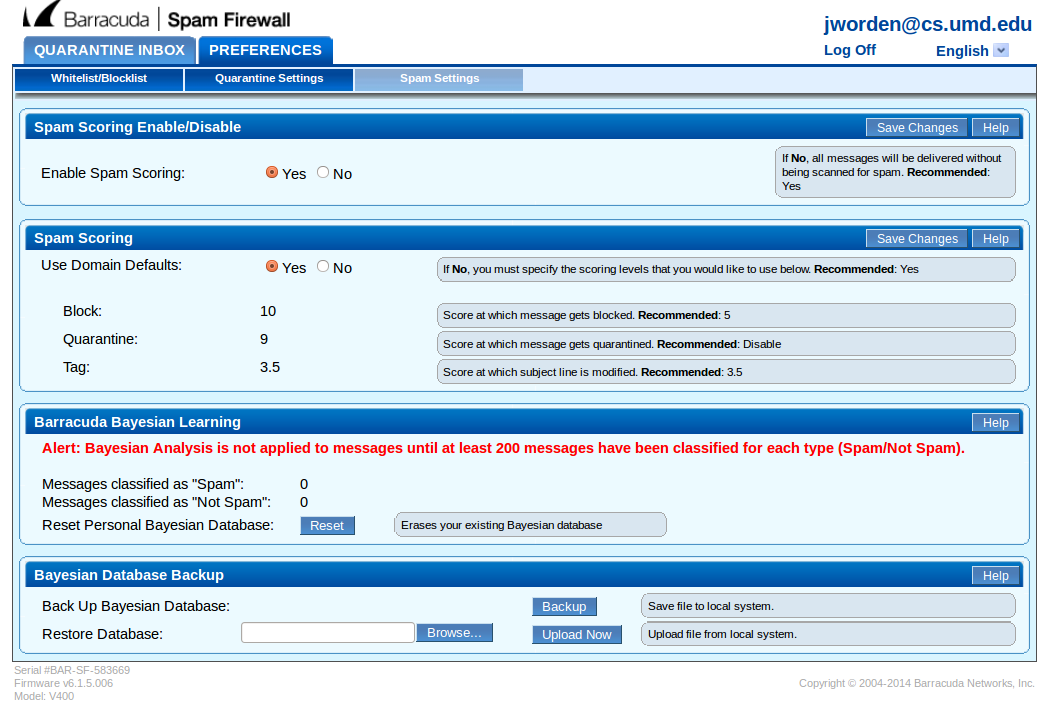Select Yes for Enable Spam Scoring
Image resolution: width=1055 pixels, height=717 pixels.
[x=272, y=173]
